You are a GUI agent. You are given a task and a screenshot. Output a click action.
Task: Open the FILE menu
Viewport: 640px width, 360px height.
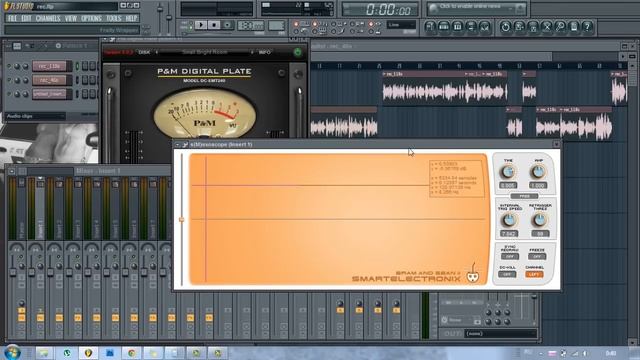click(x=12, y=18)
